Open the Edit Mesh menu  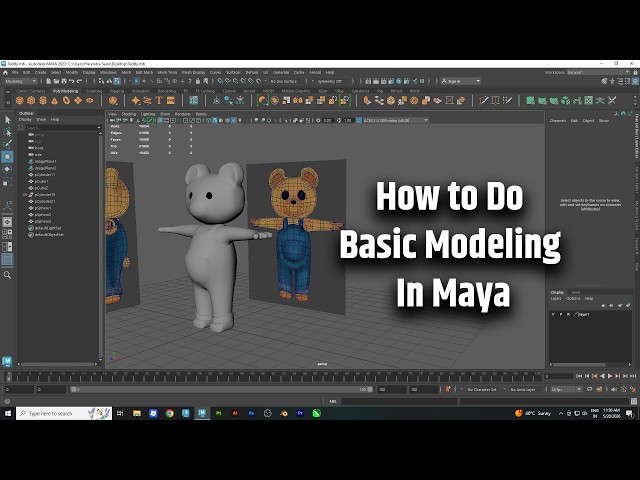144,72
